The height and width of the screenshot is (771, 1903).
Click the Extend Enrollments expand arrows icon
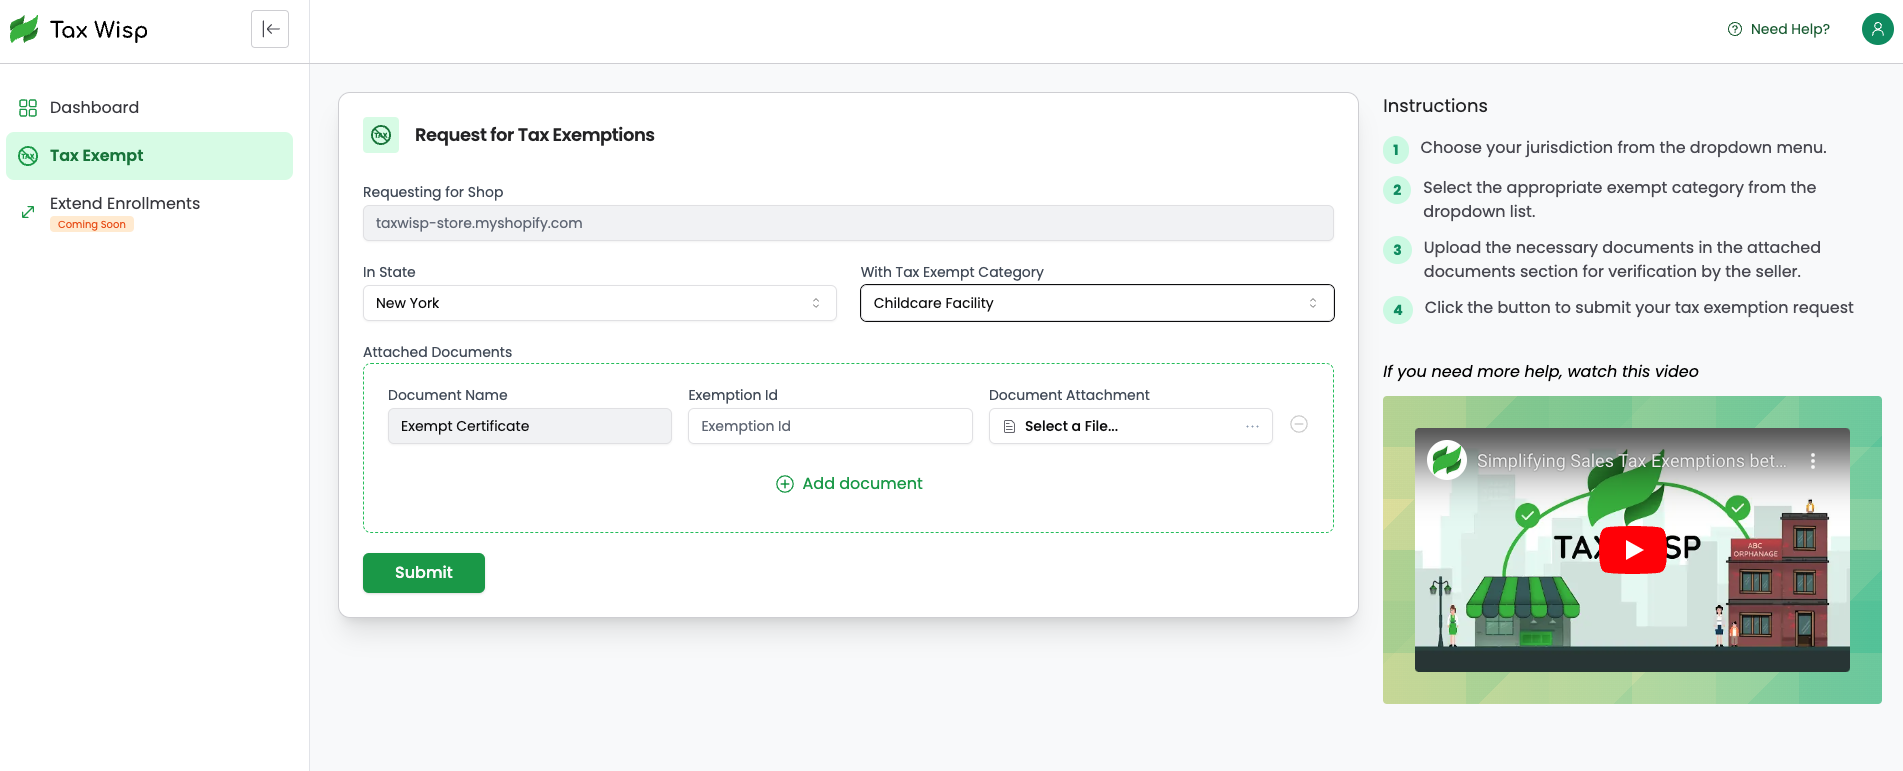click(x=28, y=211)
